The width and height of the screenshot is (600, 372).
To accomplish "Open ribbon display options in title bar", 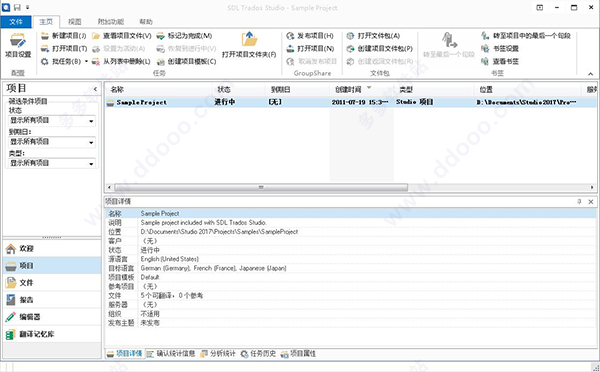I will 540,7.
